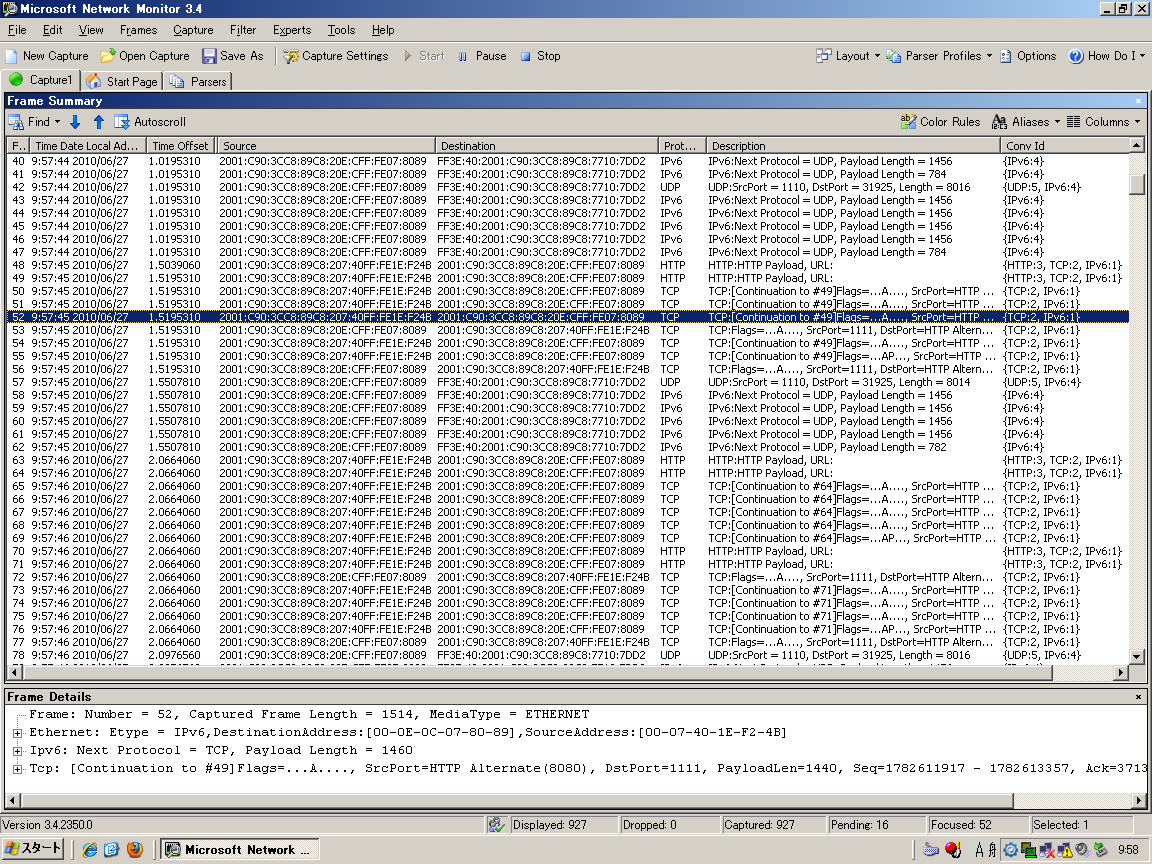
Task: Open the Capture menu
Action: click(x=193, y=30)
